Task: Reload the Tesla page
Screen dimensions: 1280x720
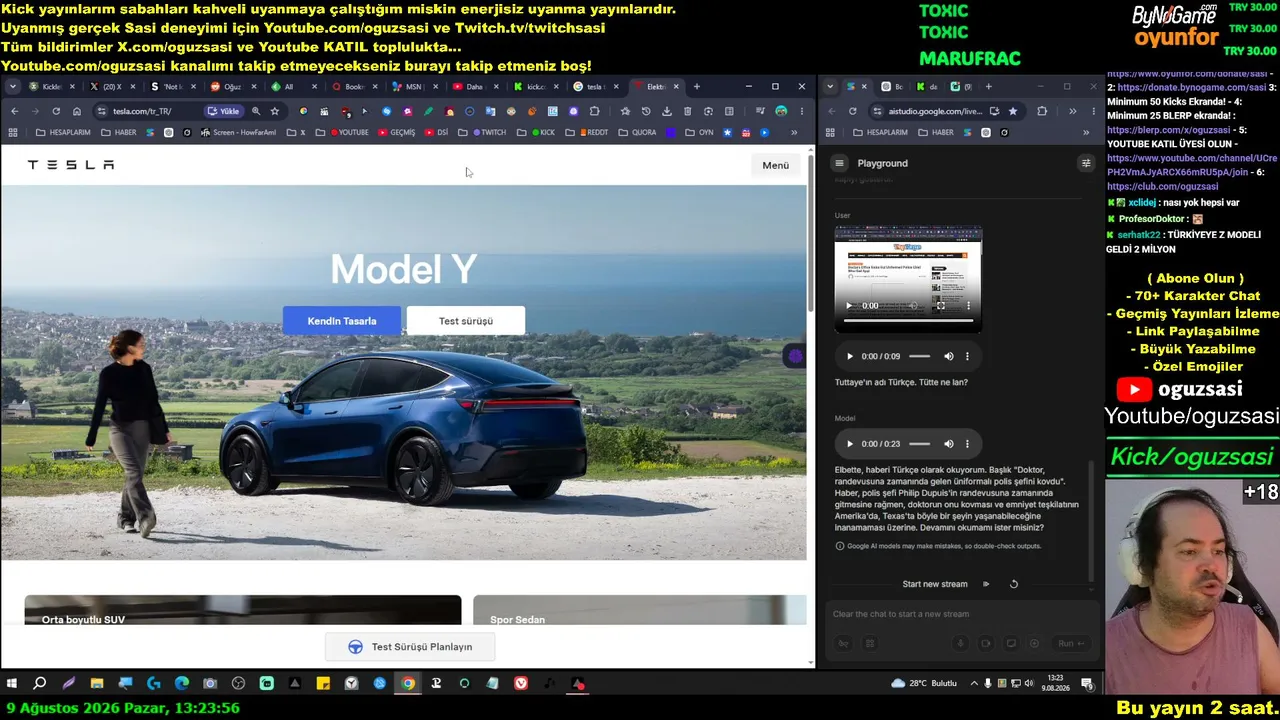Action: [x=56, y=111]
